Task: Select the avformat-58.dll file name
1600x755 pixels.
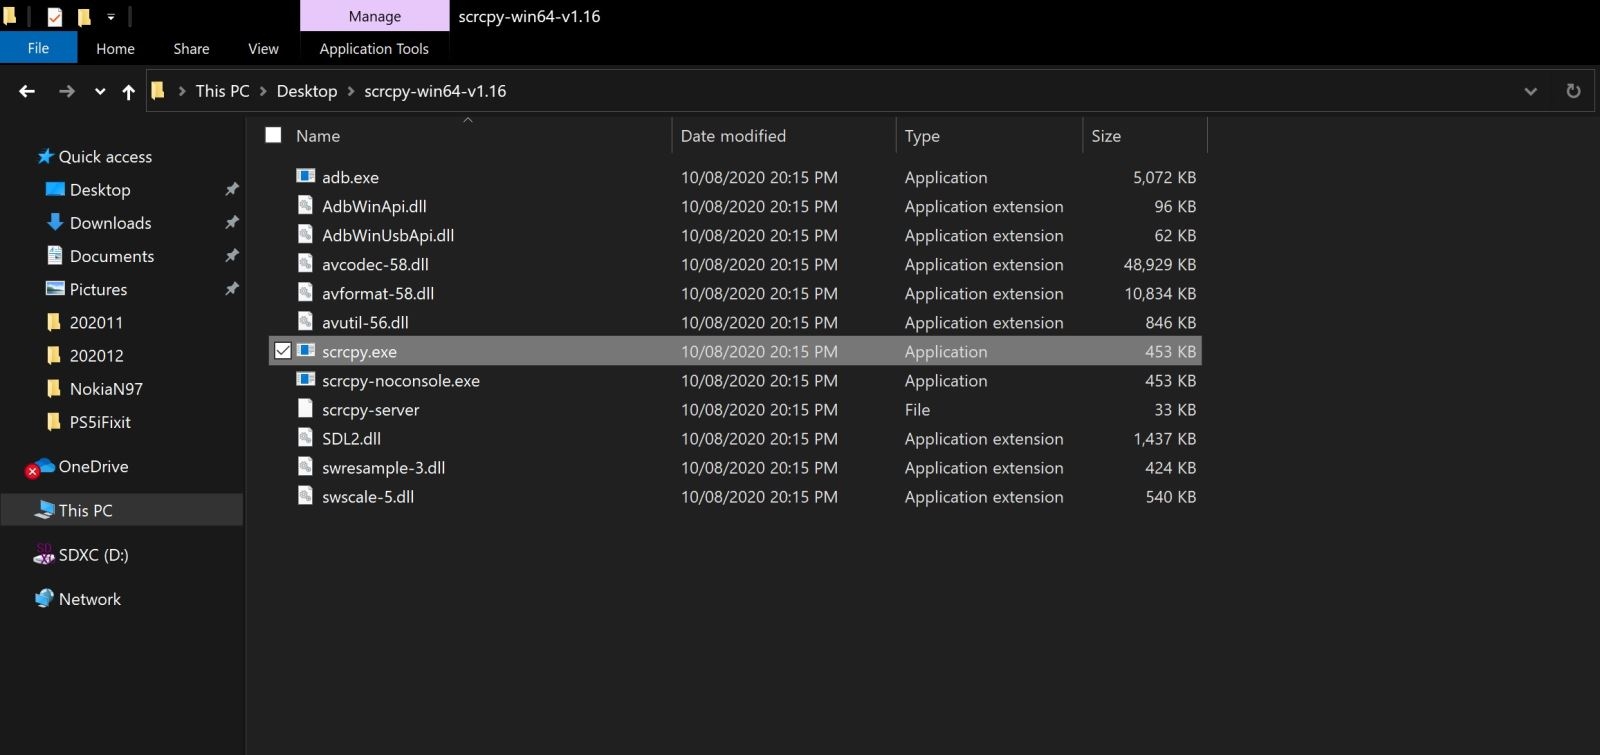Action: click(378, 293)
